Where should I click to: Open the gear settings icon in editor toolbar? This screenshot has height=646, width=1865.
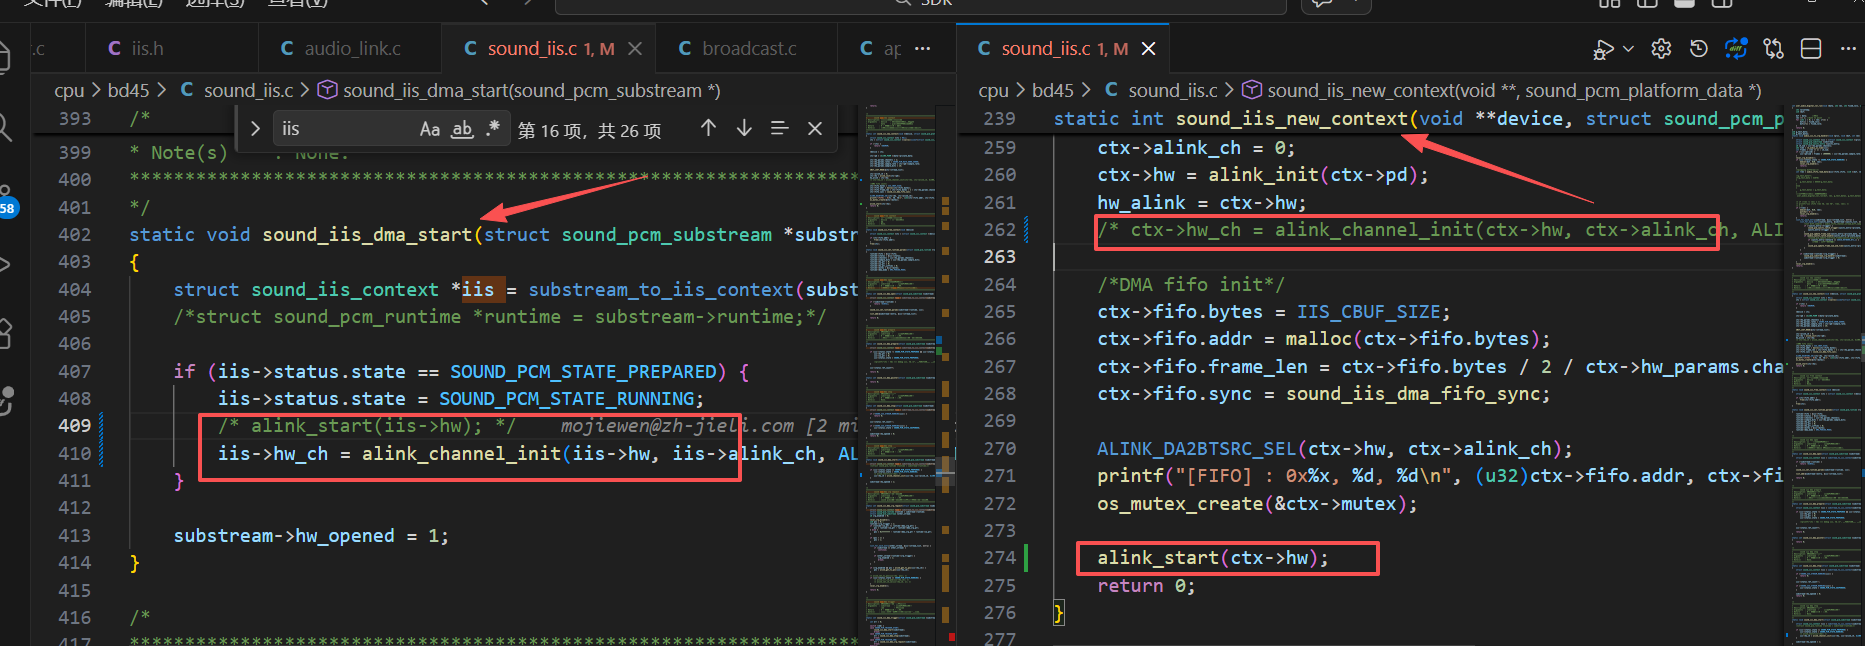click(1661, 49)
